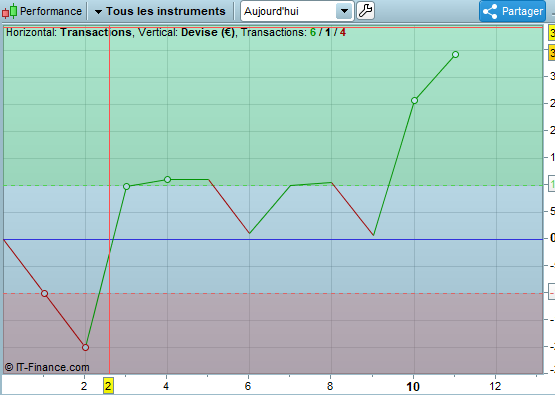Click the yellow cursor label 2 on axis

[x=108, y=386]
